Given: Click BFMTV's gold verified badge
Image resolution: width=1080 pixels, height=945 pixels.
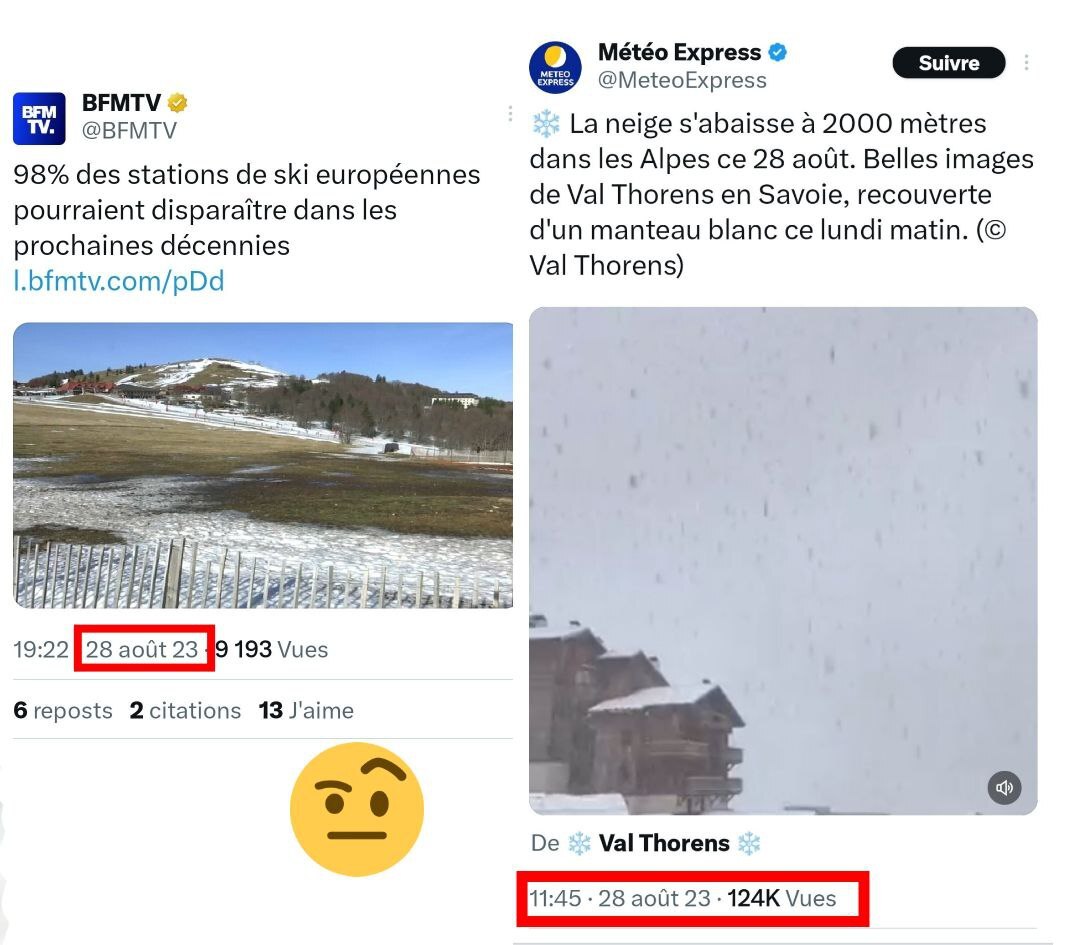Looking at the screenshot, I should (178, 103).
